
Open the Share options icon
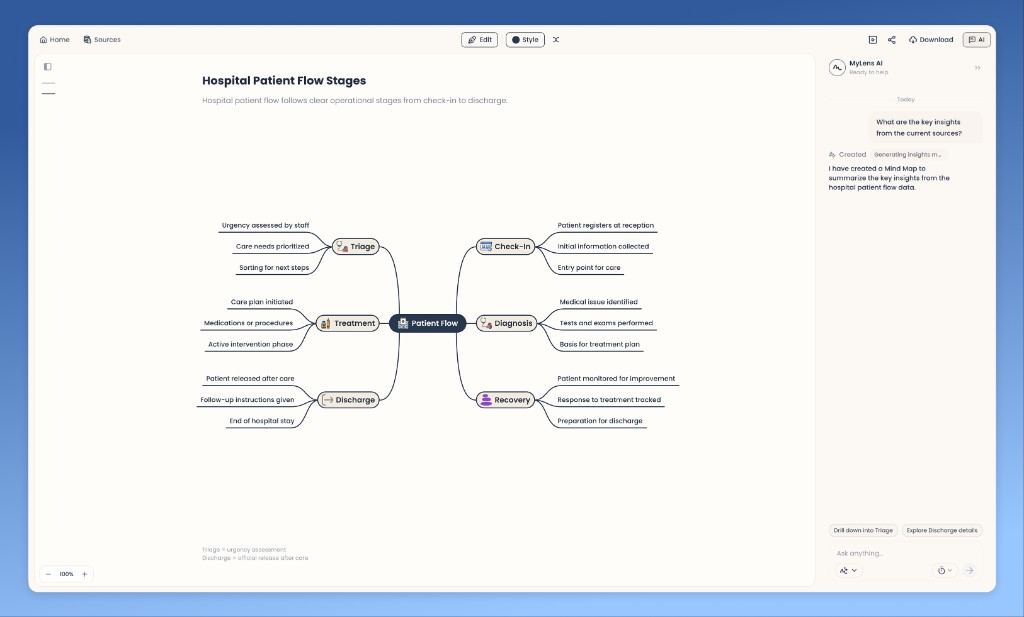pos(891,39)
